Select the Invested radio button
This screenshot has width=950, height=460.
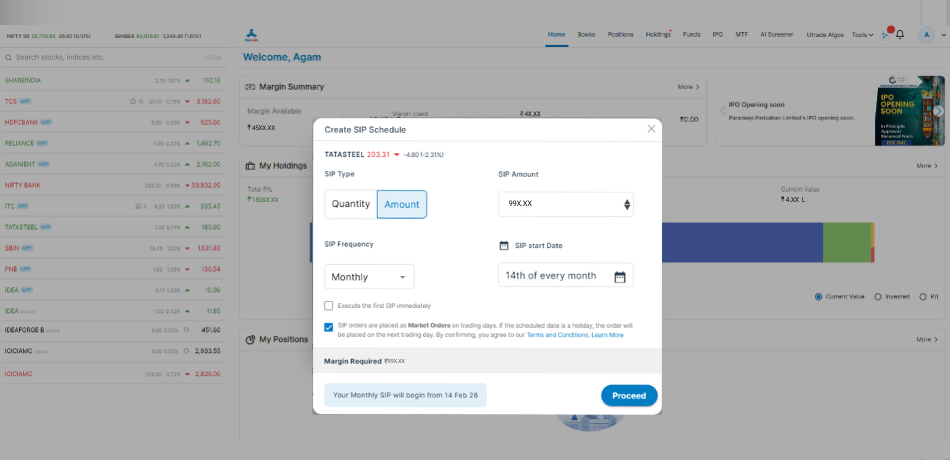click(878, 296)
